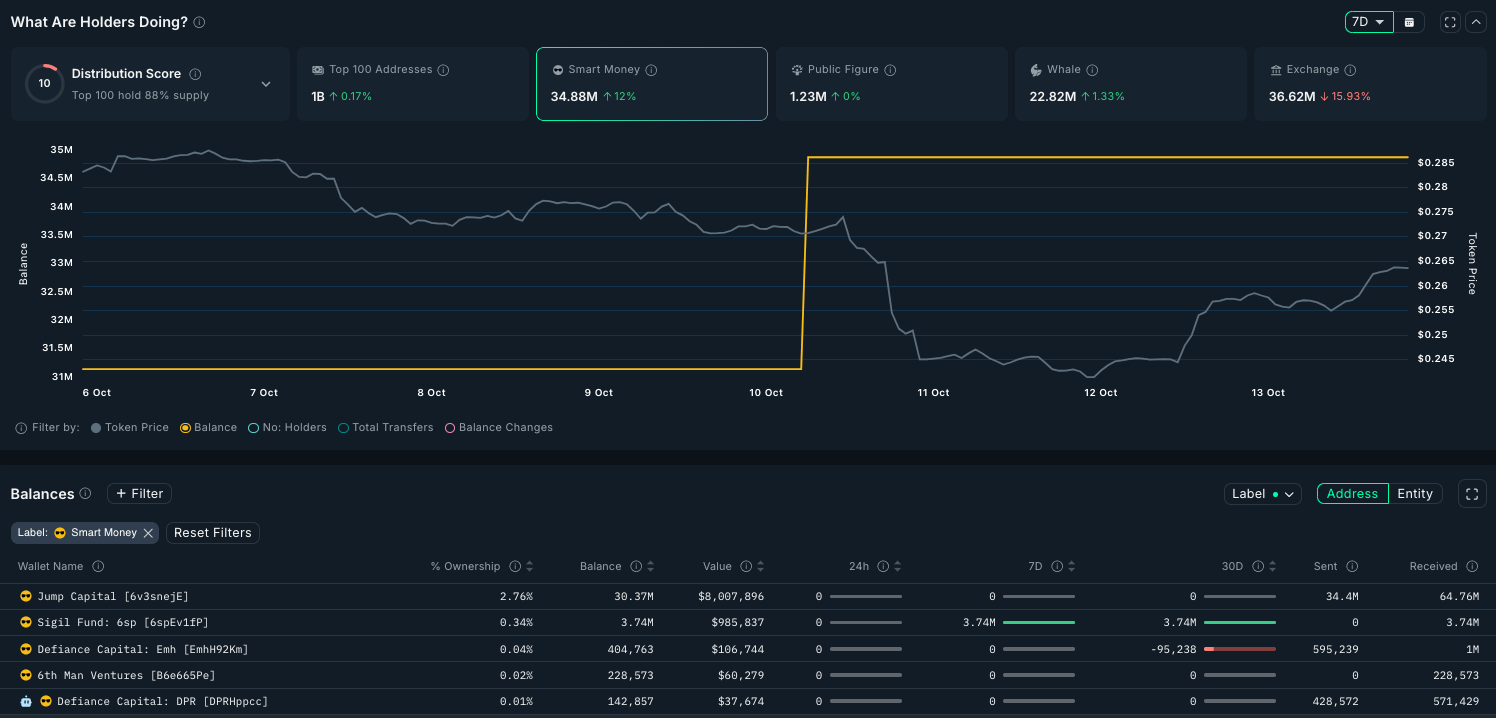Viewport: 1496px width, 718px height.
Task: Click the info icon next to Distribution Score
Action: (195, 74)
